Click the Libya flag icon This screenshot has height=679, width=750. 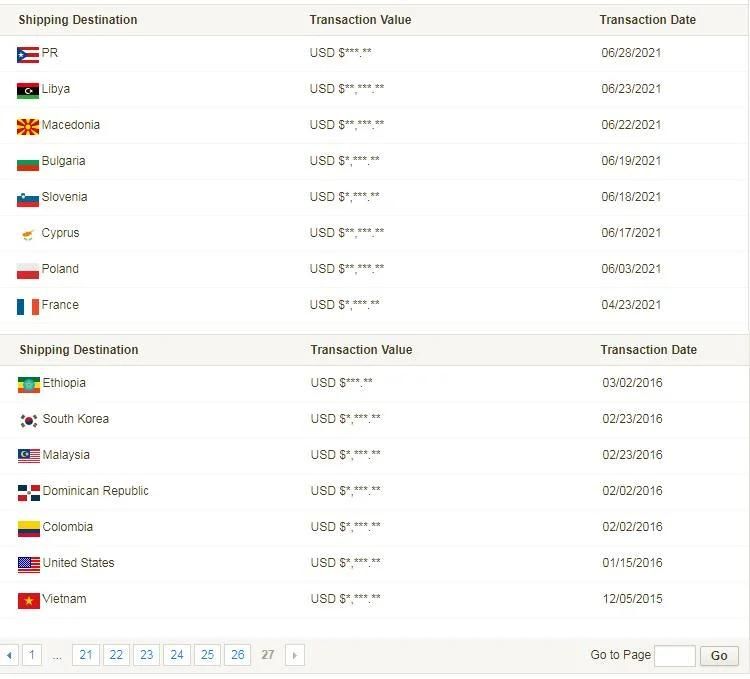28,91
